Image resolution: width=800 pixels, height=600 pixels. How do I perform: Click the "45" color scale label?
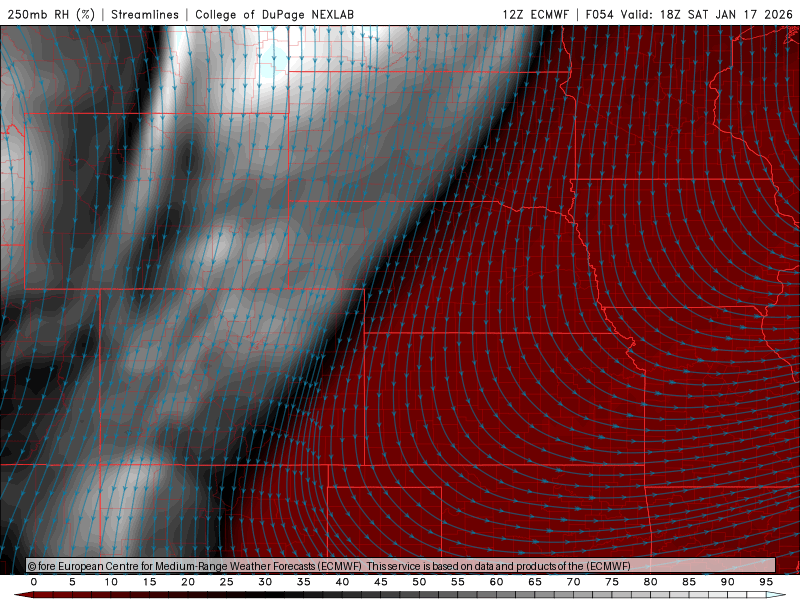(381, 582)
